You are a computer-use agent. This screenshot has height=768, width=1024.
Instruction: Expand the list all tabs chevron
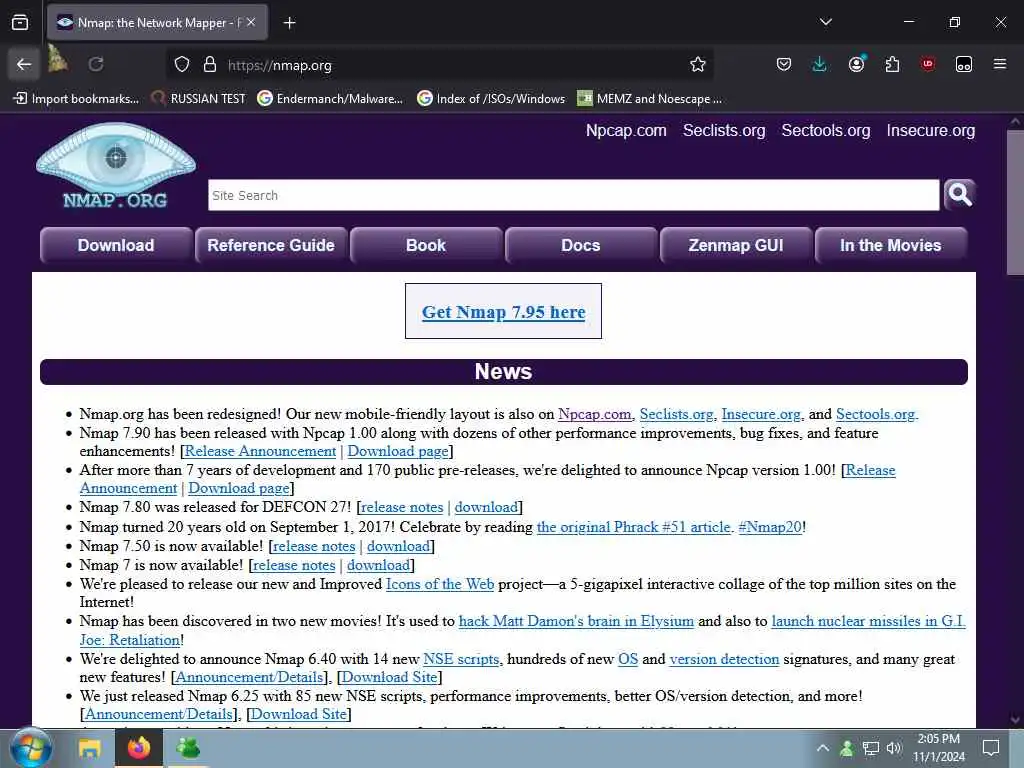tap(825, 22)
